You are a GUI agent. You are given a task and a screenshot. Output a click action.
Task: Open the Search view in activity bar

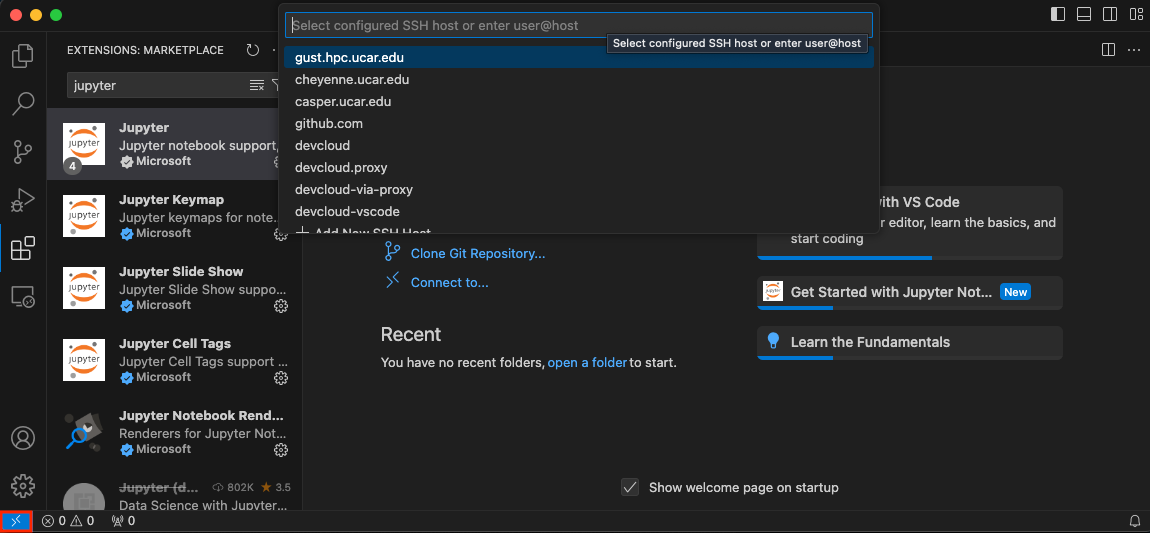pos(23,103)
